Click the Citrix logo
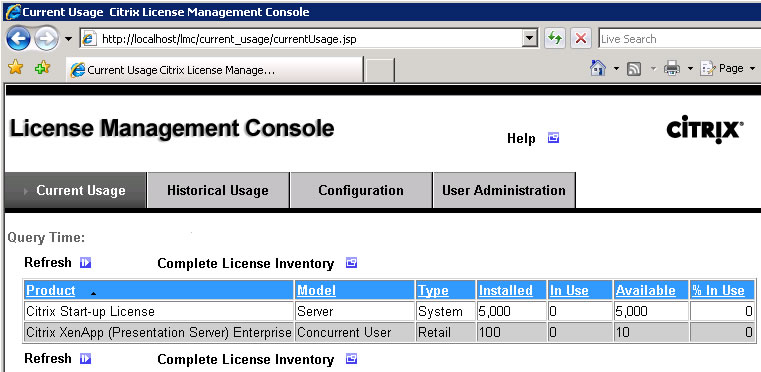Screen dimensions: 761x372 point(704,129)
